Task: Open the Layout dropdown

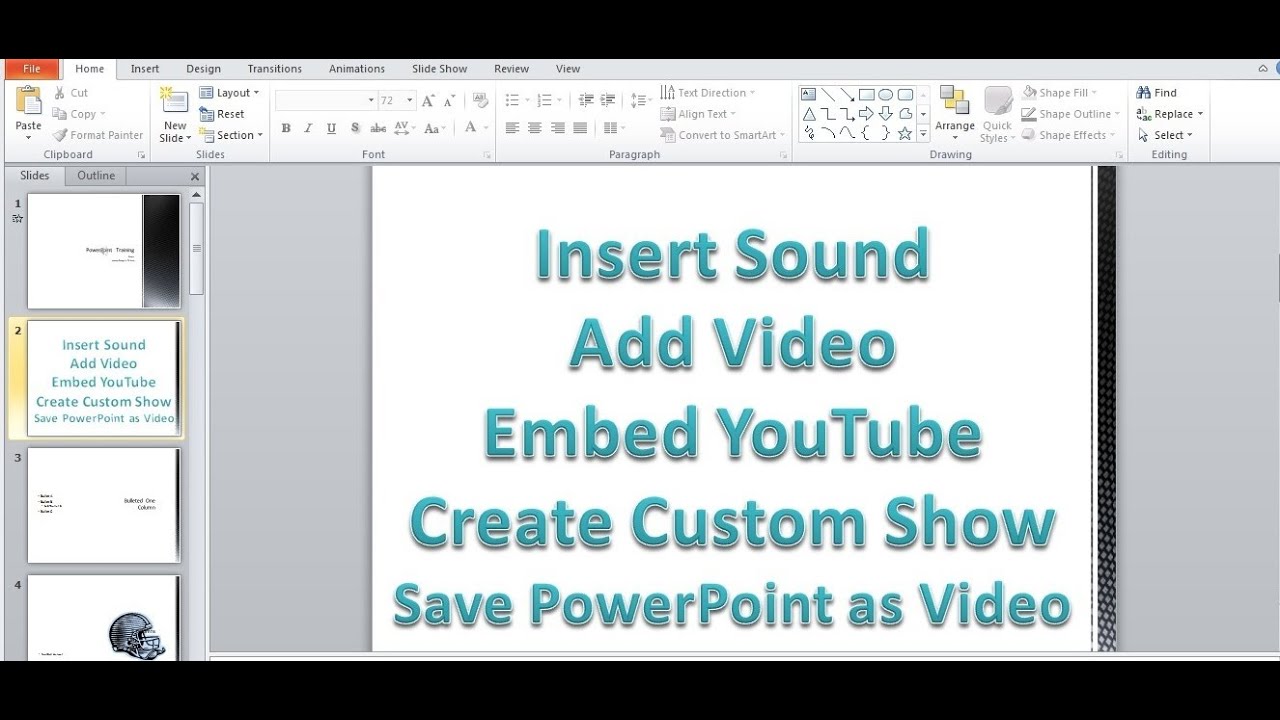Action: pos(229,93)
